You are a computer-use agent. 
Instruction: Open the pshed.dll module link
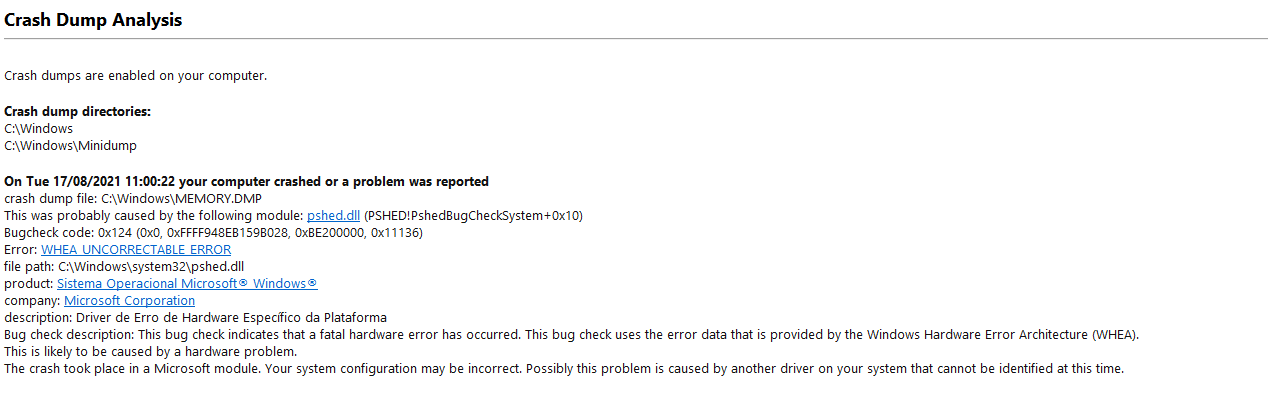point(333,216)
